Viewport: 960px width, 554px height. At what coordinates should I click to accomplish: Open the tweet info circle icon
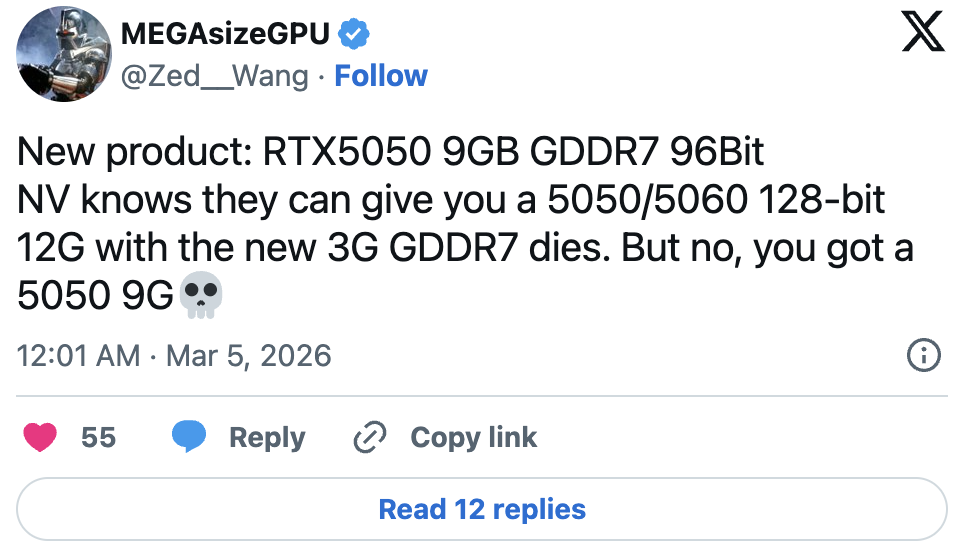(922, 354)
